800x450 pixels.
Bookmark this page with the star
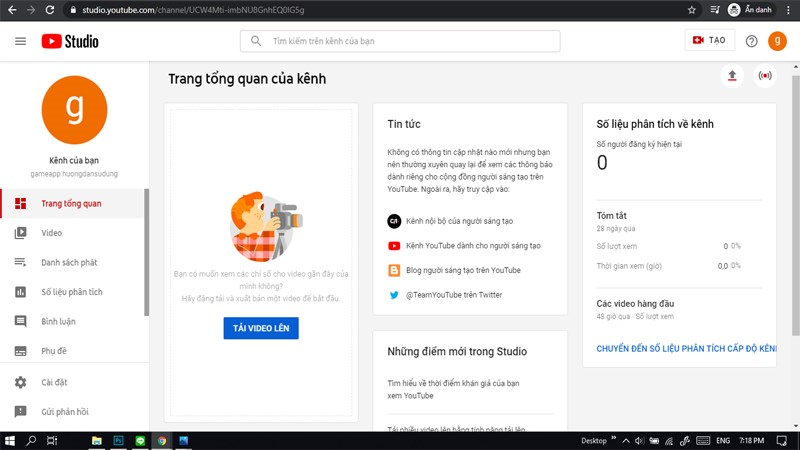point(692,10)
